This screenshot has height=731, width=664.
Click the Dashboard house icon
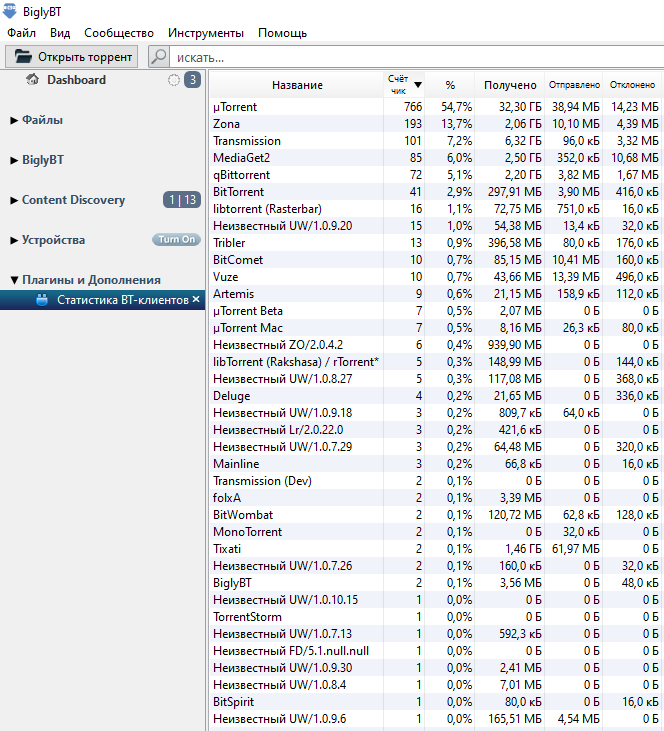click(33, 80)
